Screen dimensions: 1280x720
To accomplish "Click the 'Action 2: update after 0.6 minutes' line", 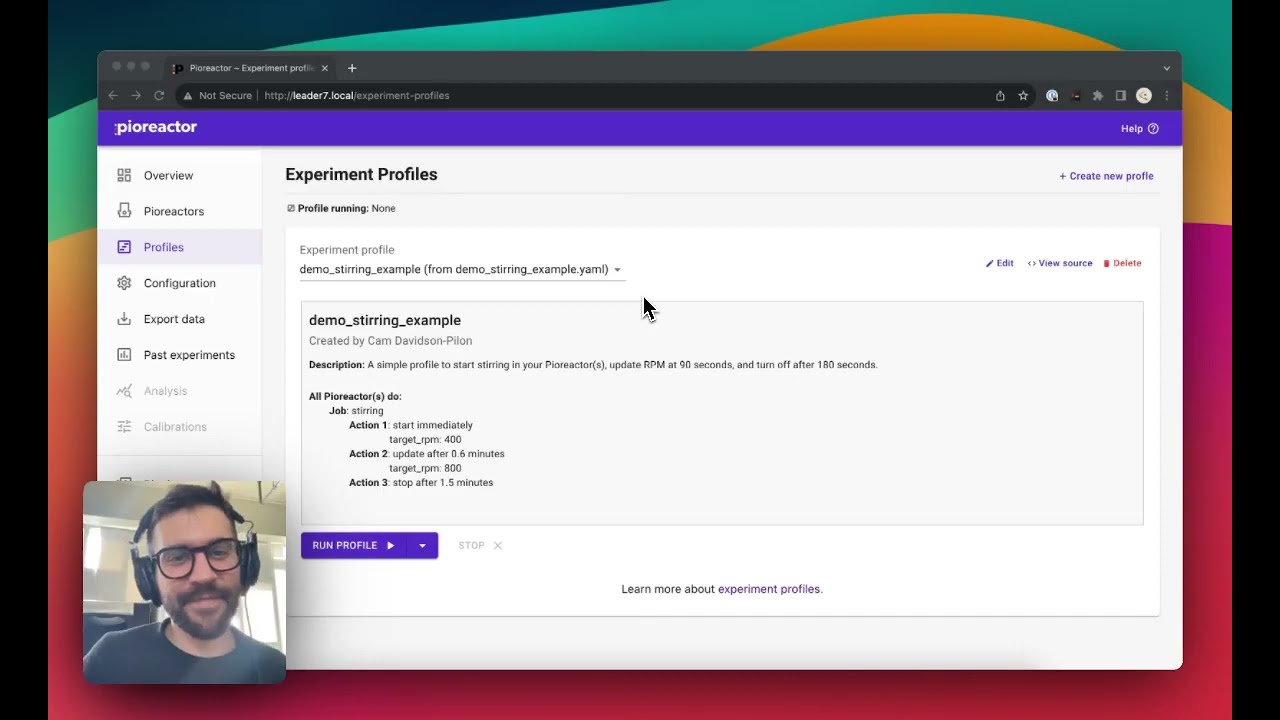I will 427,454.
